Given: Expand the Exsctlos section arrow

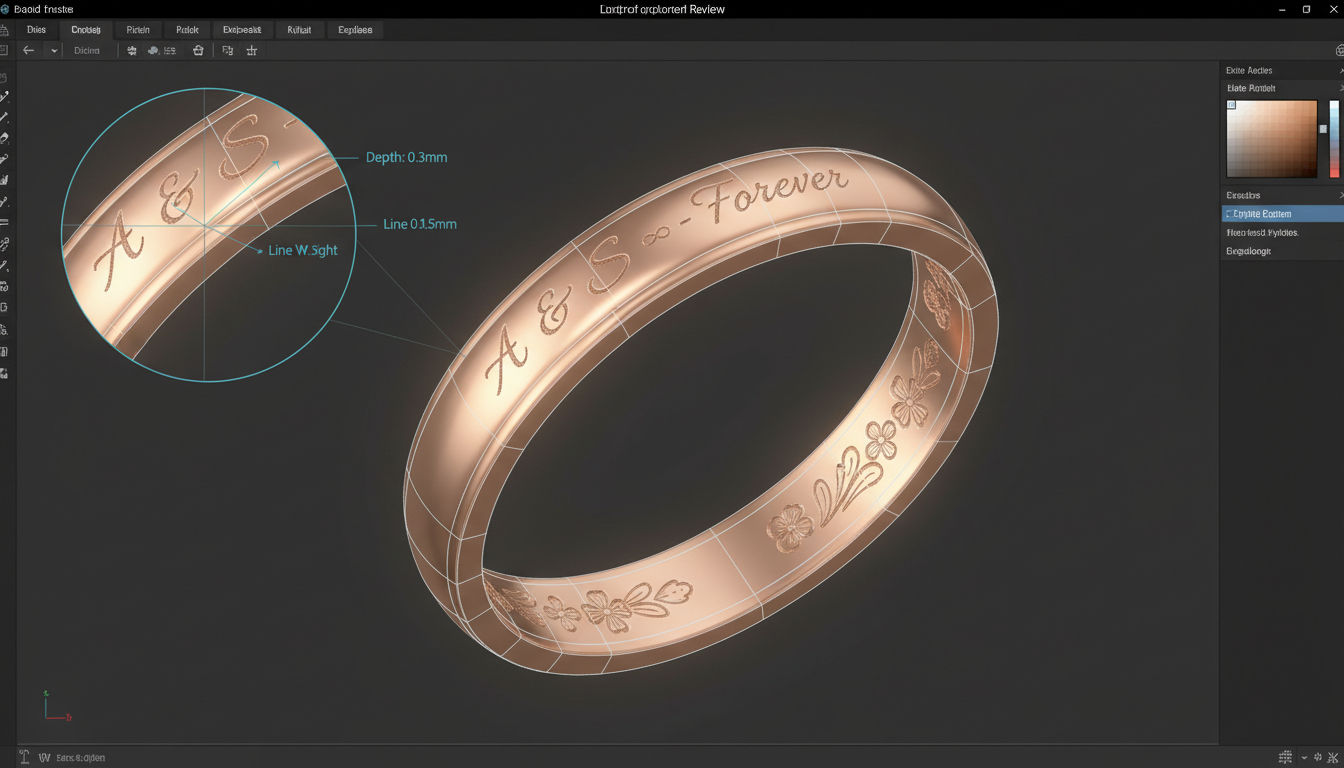Looking at the screenshot, I should pos(1340,195).
